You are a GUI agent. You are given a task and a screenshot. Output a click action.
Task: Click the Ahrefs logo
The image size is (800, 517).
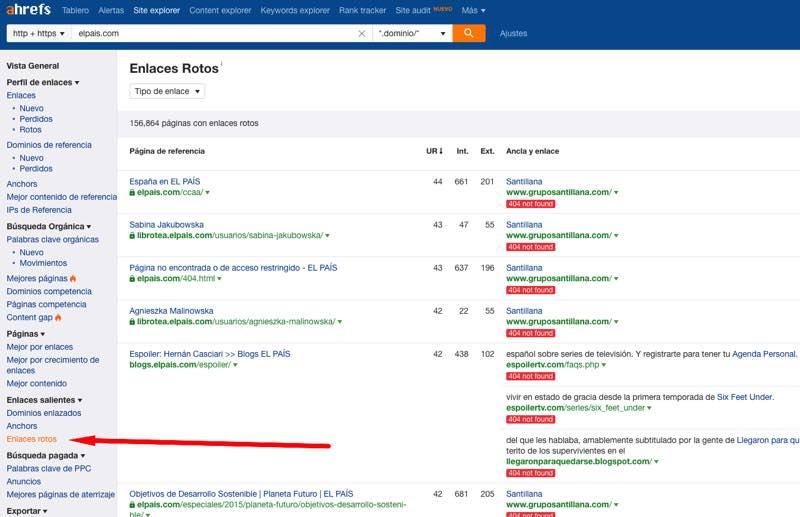click(x=29, y=10)
